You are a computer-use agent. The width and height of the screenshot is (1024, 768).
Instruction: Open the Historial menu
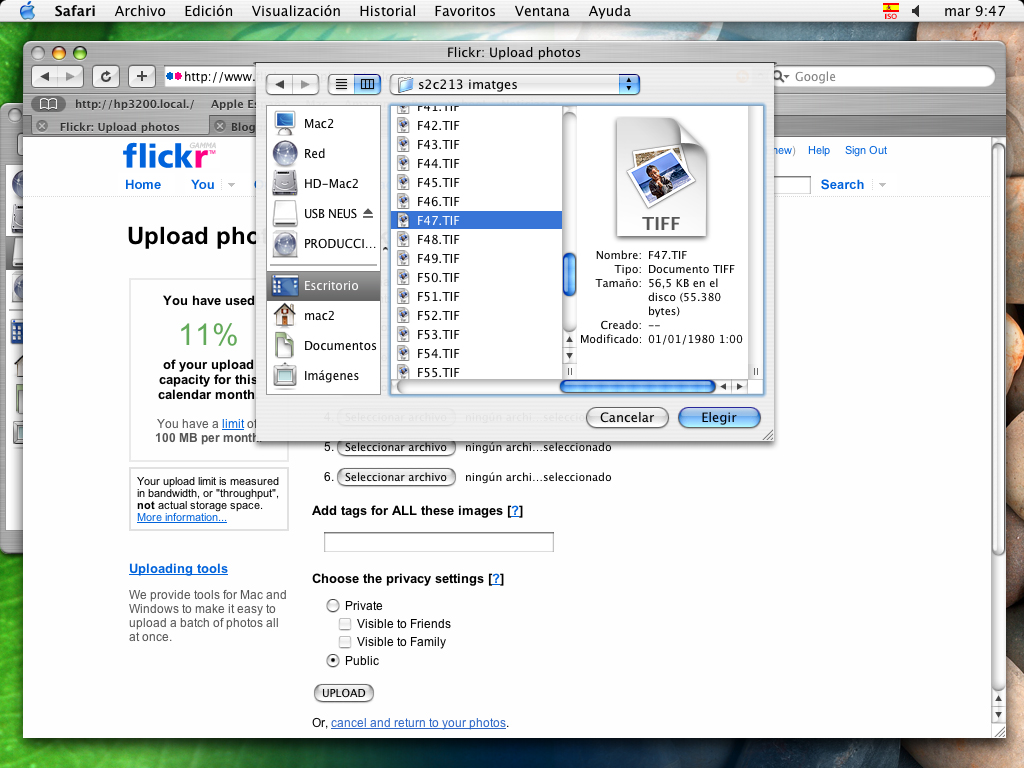pos(387,11)
